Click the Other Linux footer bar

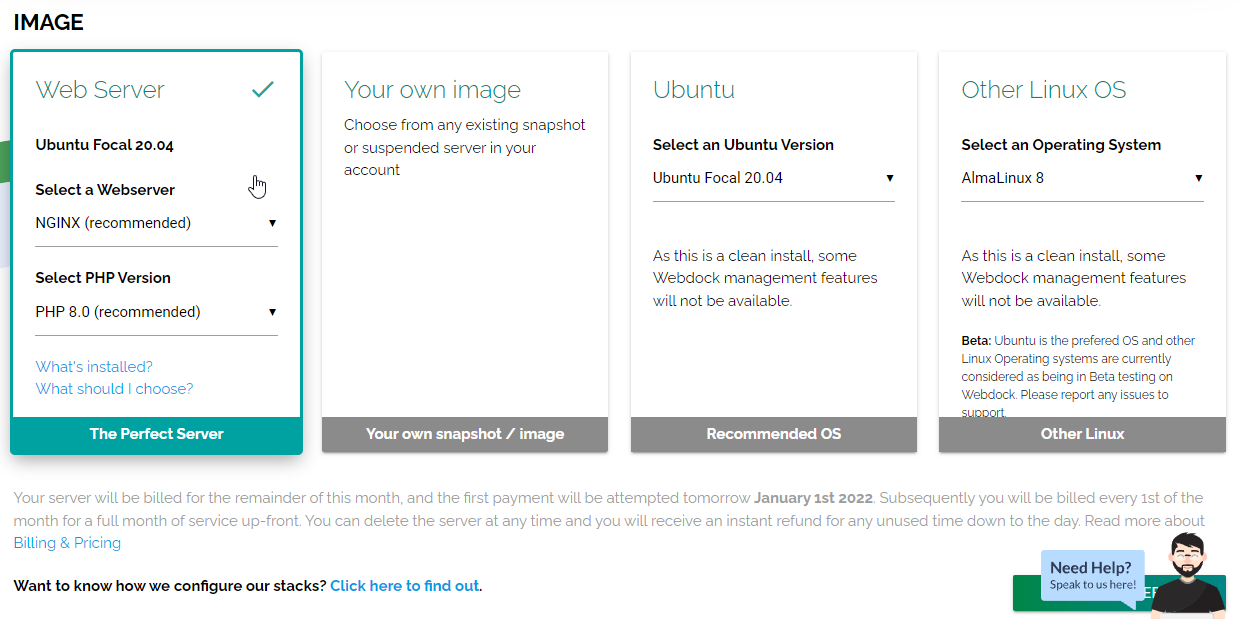point(1082,434)
